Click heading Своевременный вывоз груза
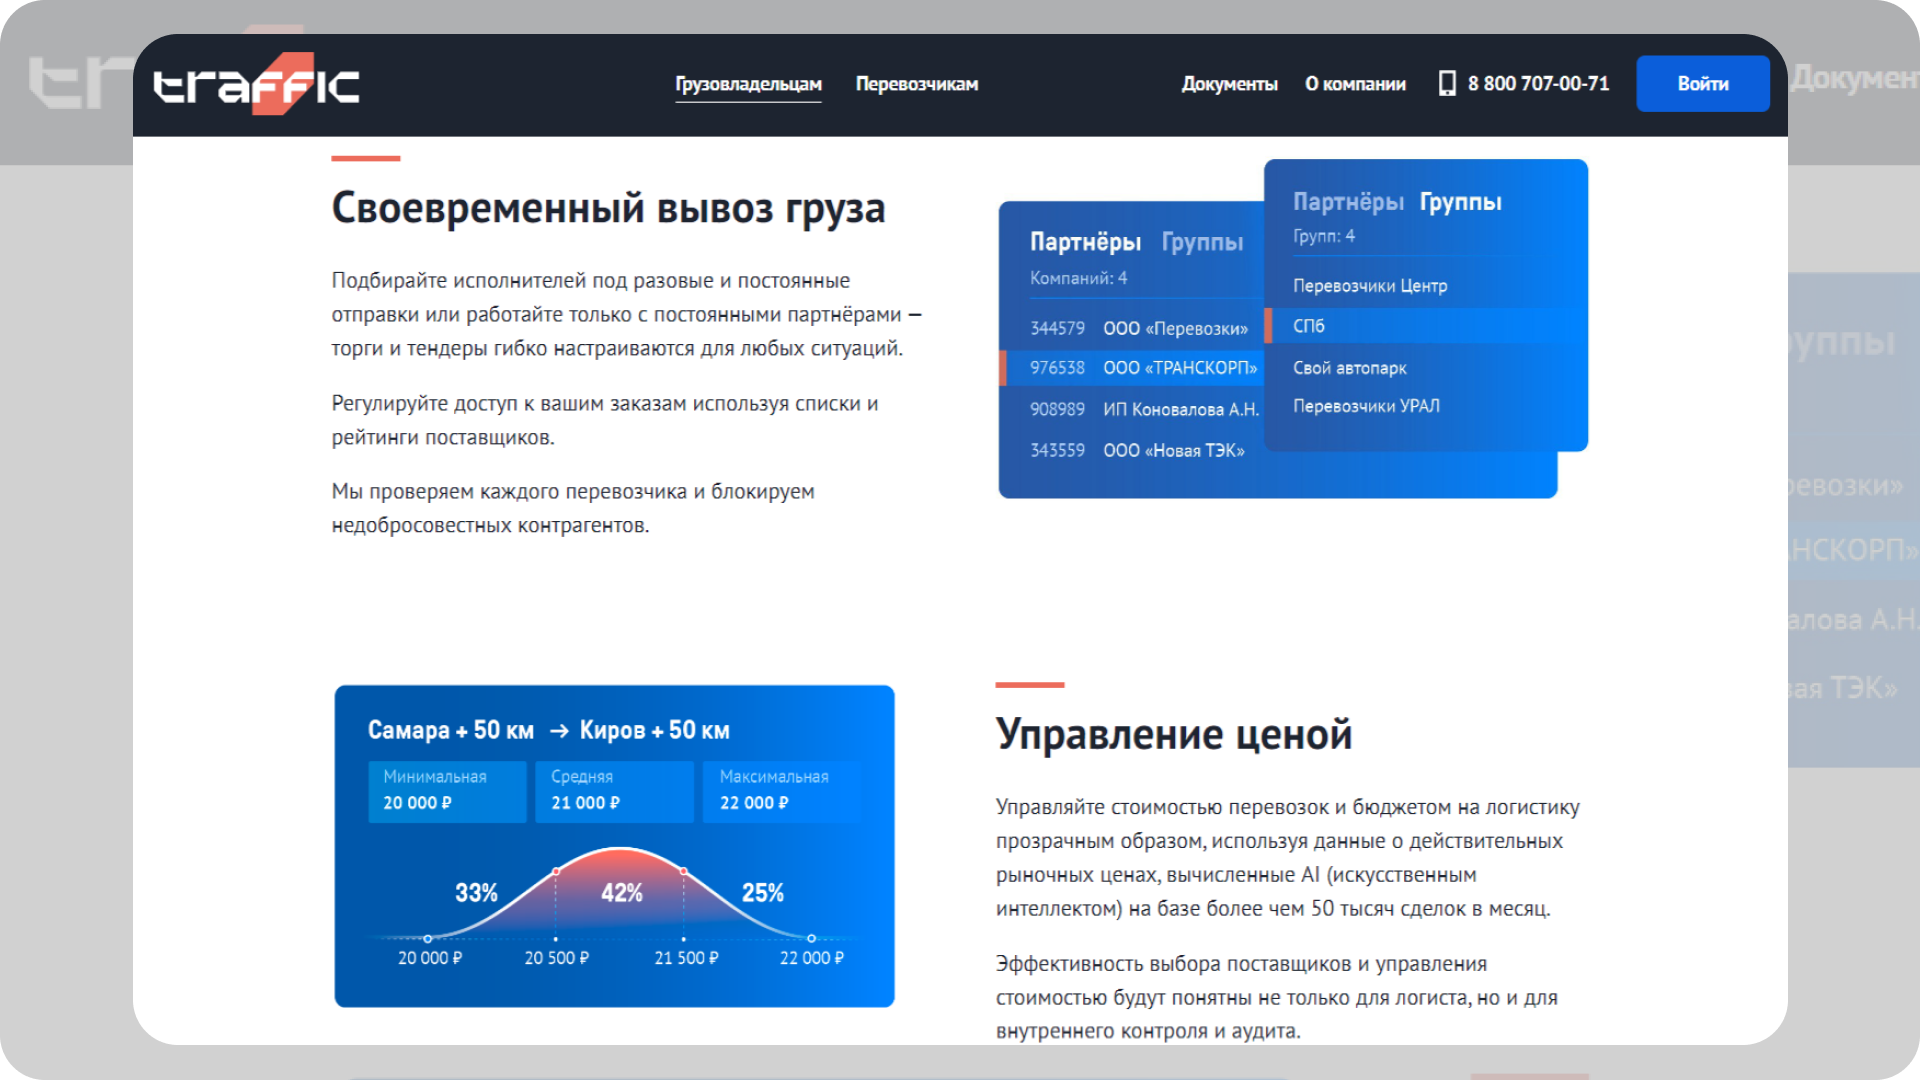 tap(608, 208)
